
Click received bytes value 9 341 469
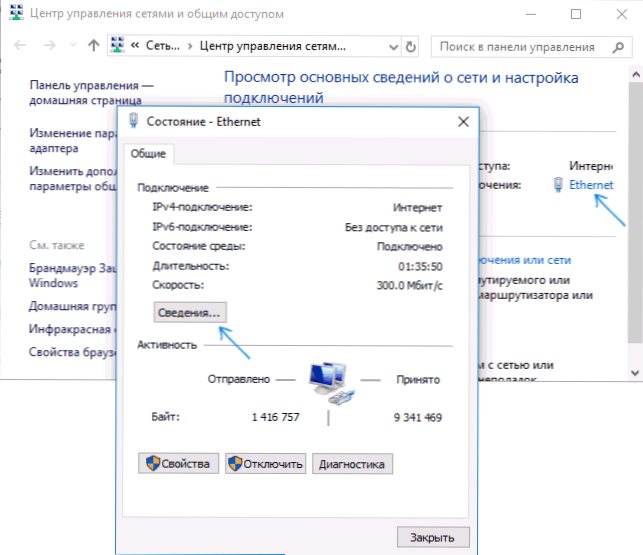click(x=418, y=418)
